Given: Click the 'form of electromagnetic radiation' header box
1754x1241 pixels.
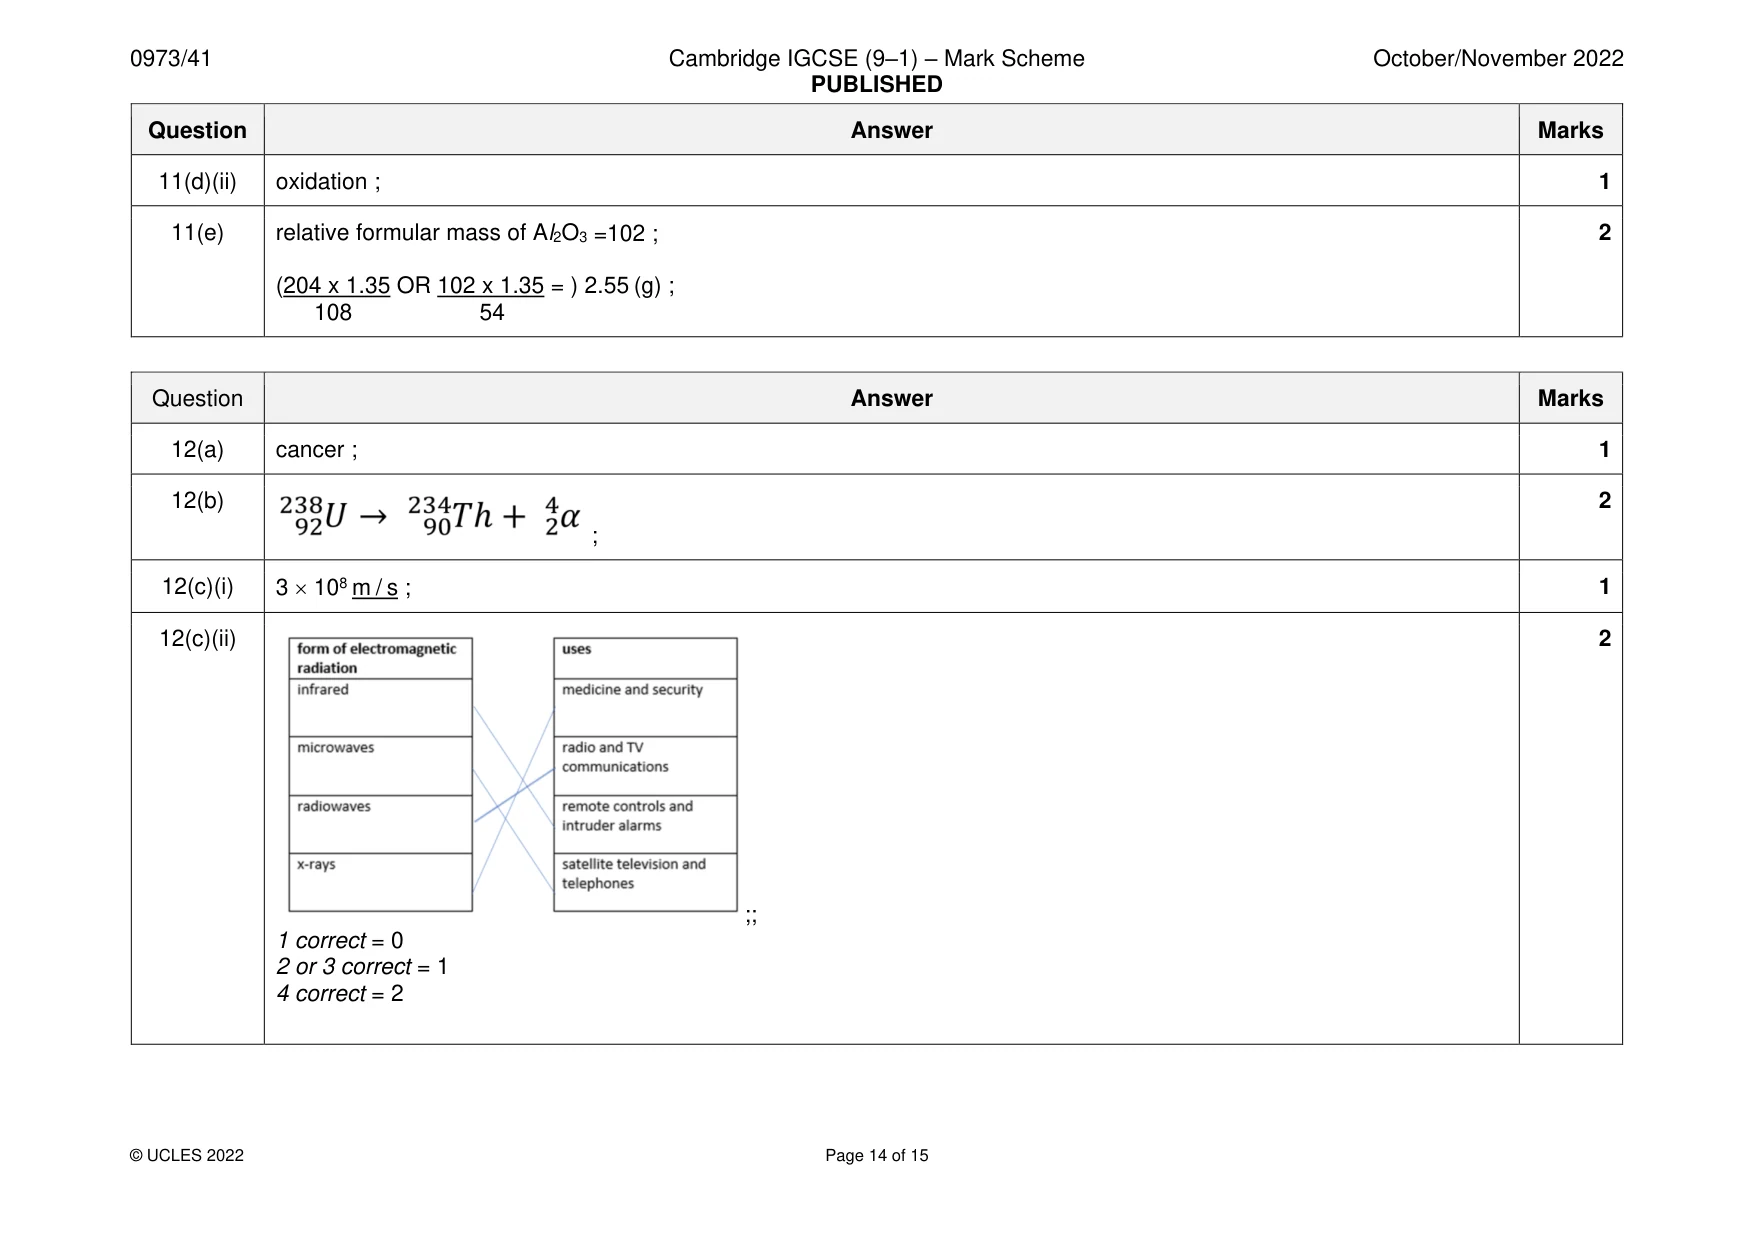Looking at the screenshot, I should tap(380, 658).
